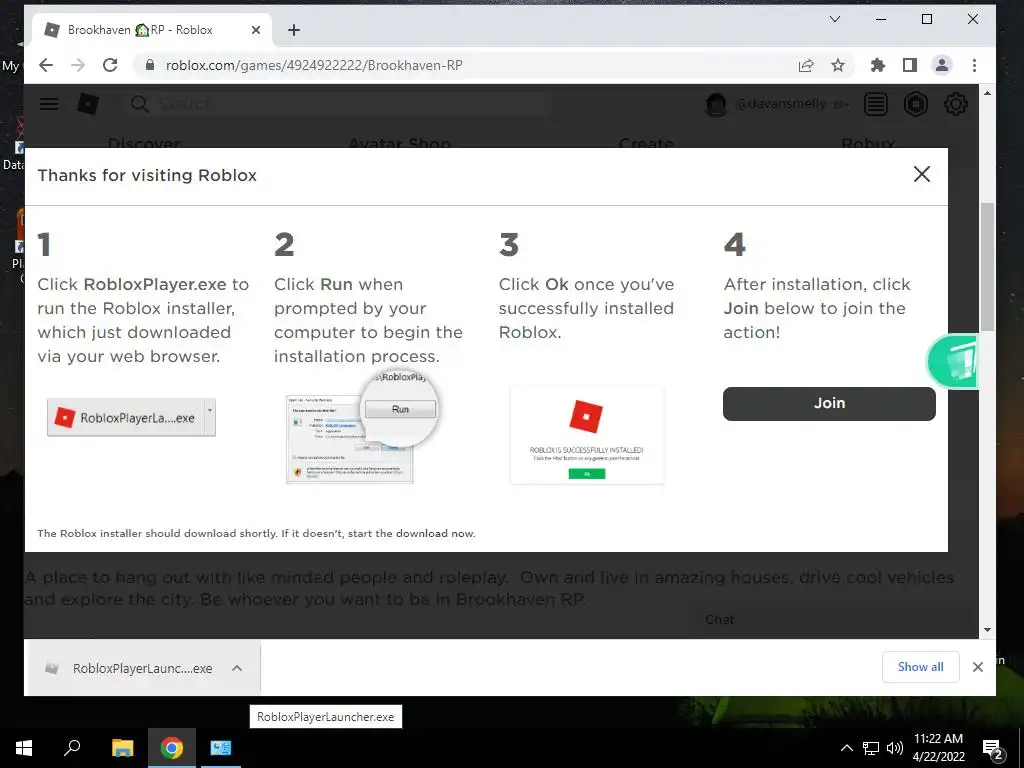Open a new browser tab
1024x768 pixels.
[x=294, y=30]
